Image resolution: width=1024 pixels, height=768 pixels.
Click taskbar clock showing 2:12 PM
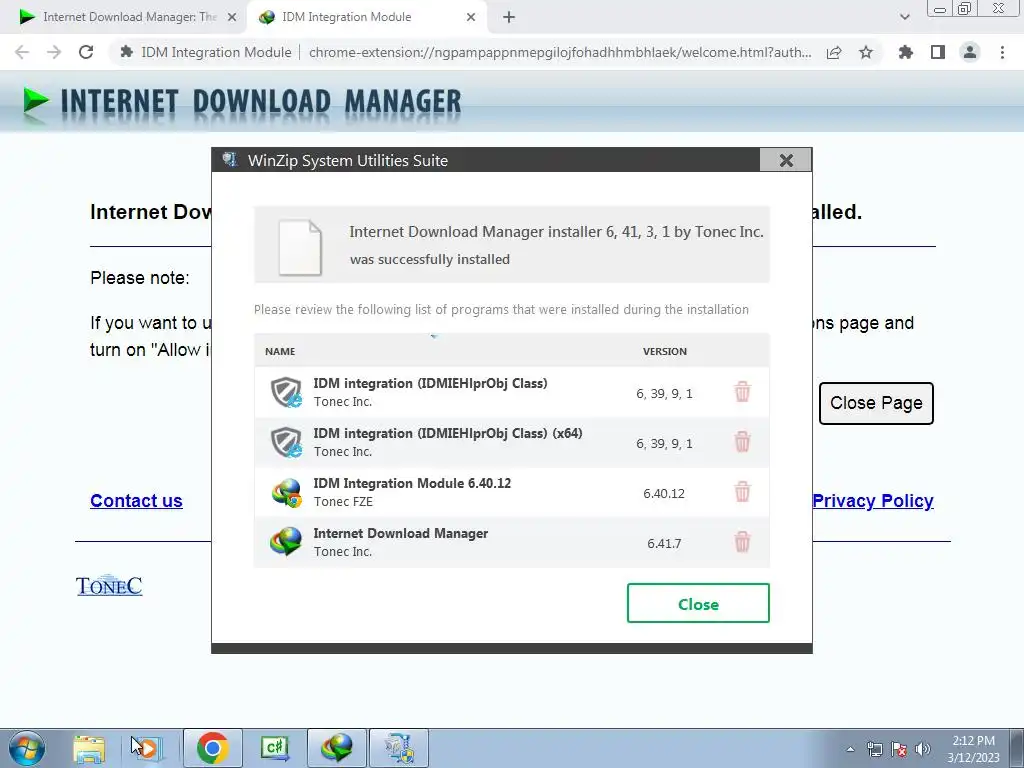click(x=973, y=749)
